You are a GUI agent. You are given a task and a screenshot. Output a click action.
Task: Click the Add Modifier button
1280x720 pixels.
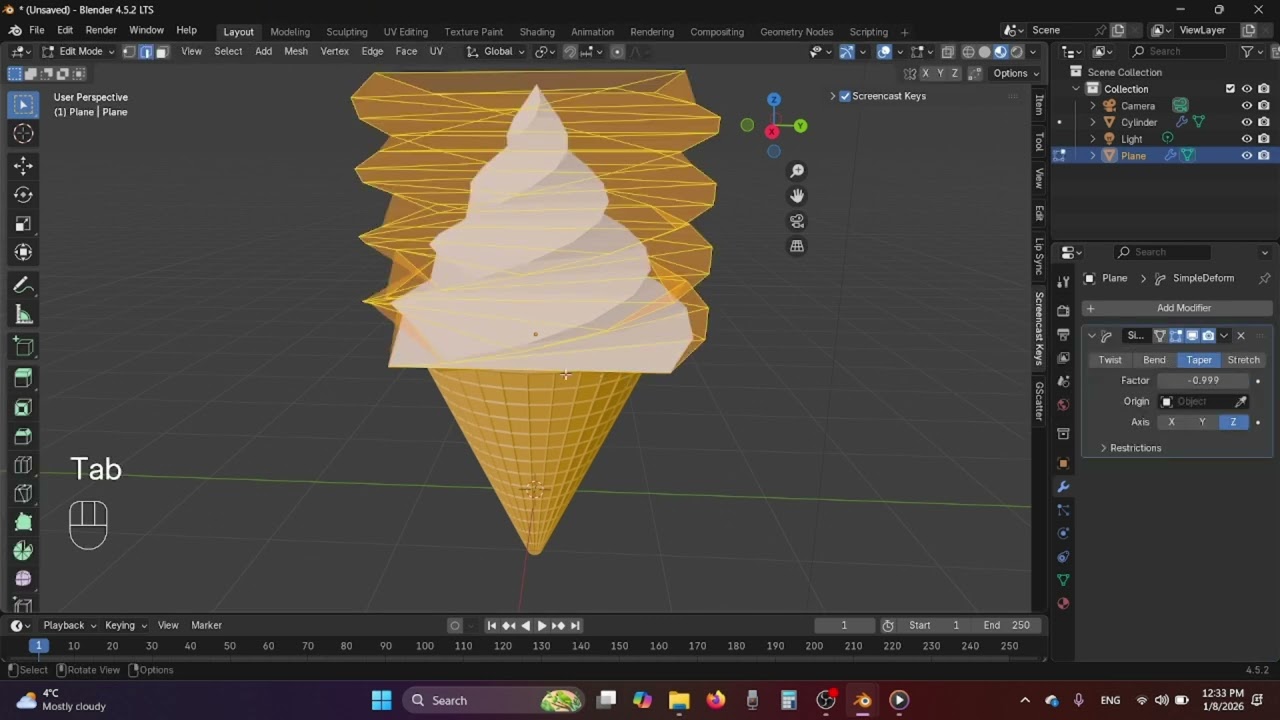[1177, 308]
